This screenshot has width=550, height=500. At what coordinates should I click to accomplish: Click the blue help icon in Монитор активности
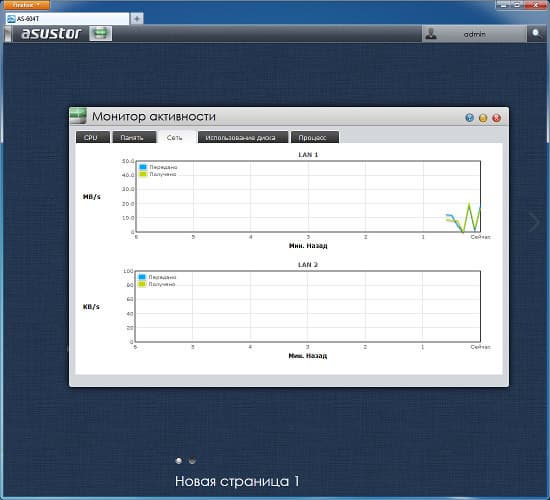(469, 118)
